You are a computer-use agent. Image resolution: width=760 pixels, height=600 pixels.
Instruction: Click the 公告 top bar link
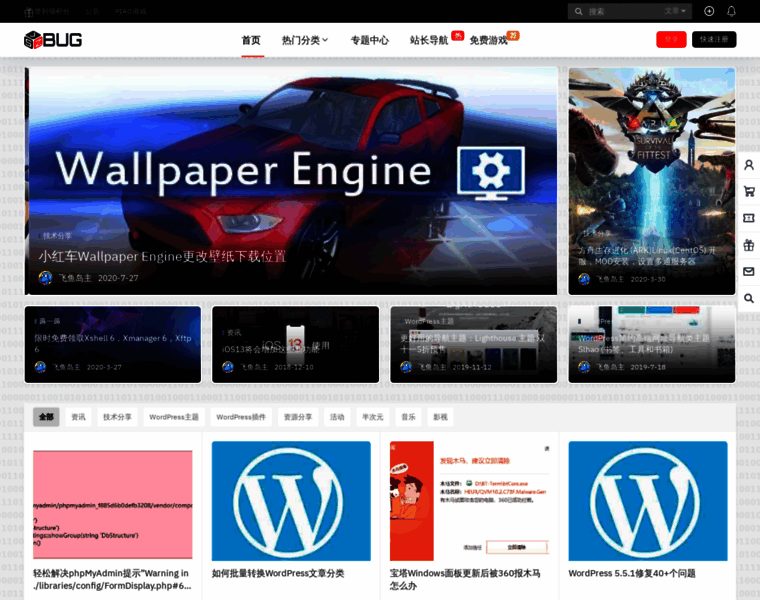click(93, 12)
